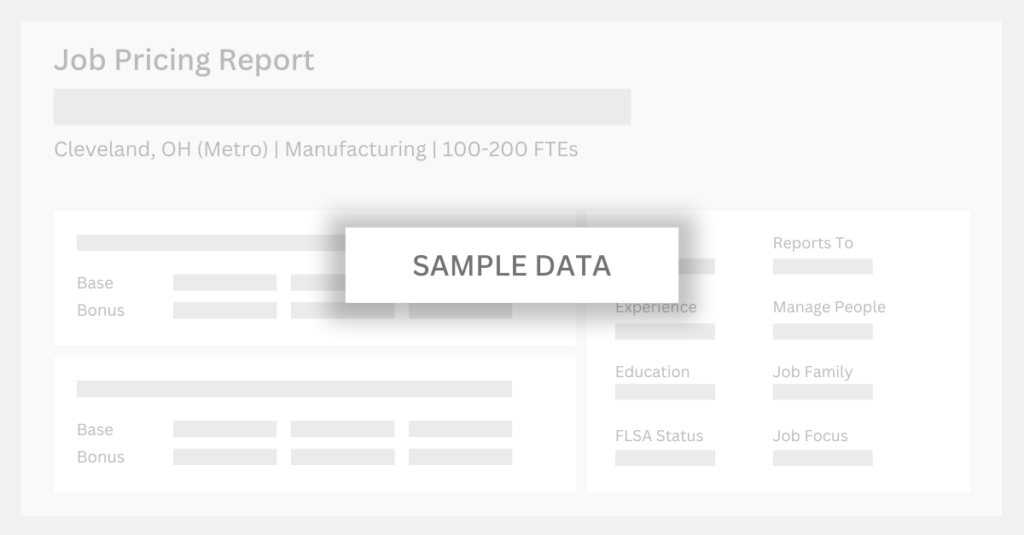Select the value field under Job Focus
Image resolution: width=1024 pixels, height=535 pixels.
pos(822,458)
